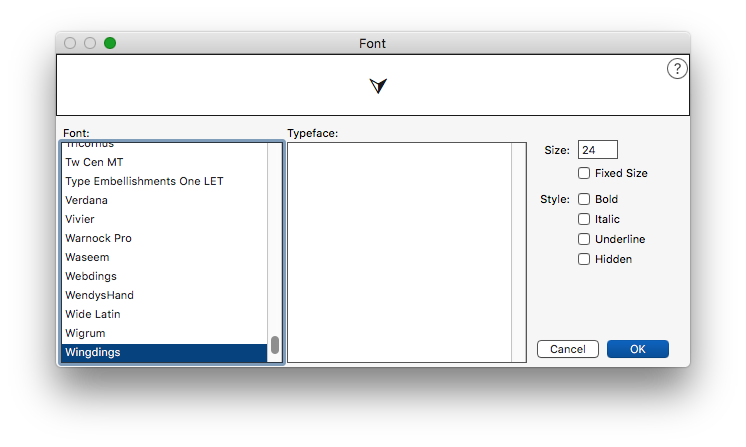Click the Size input field
Image resolution: width=746 pixels, height=447 pixels.
pos(597,150)
